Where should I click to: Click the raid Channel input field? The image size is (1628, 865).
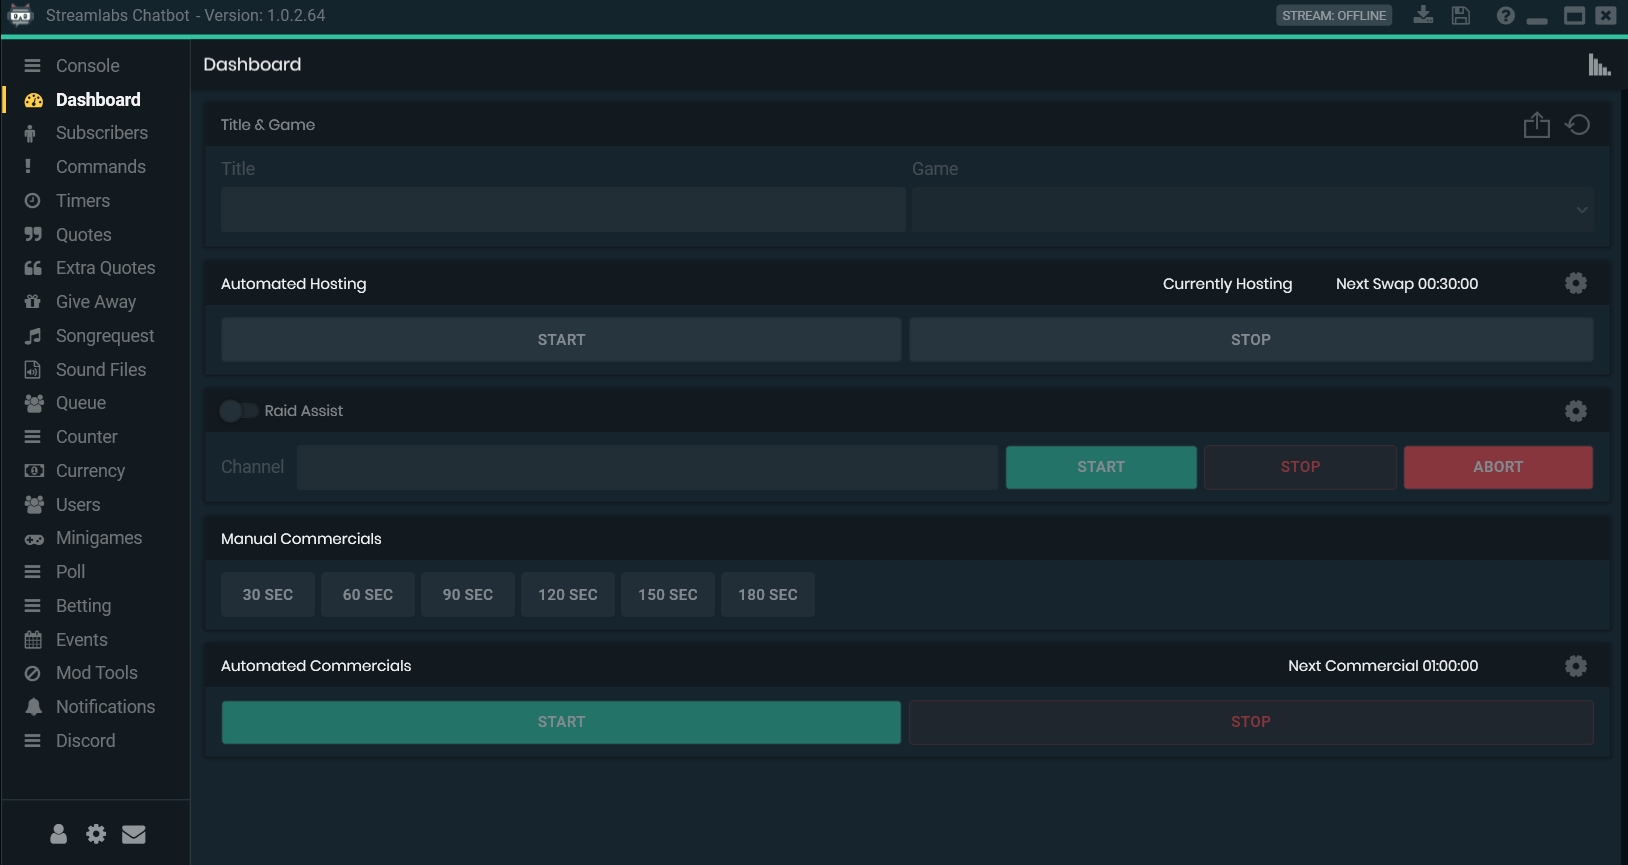click(647, 467)
